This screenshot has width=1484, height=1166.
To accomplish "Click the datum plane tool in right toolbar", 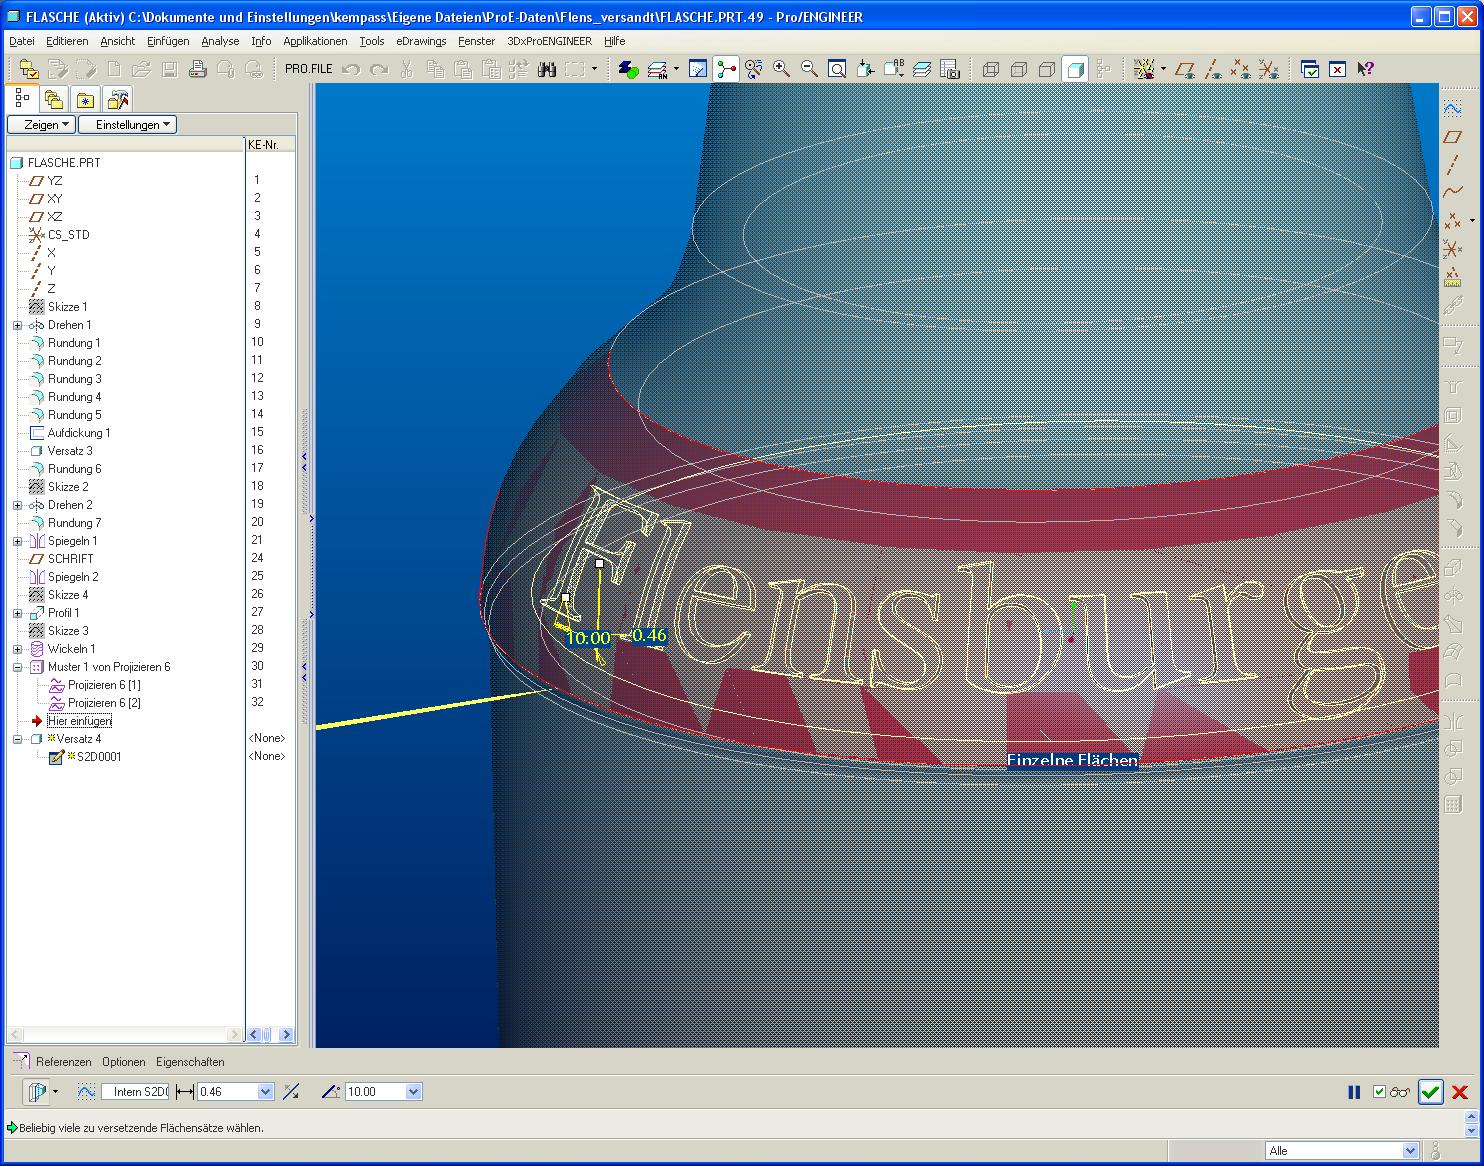I will (1453, 137).
